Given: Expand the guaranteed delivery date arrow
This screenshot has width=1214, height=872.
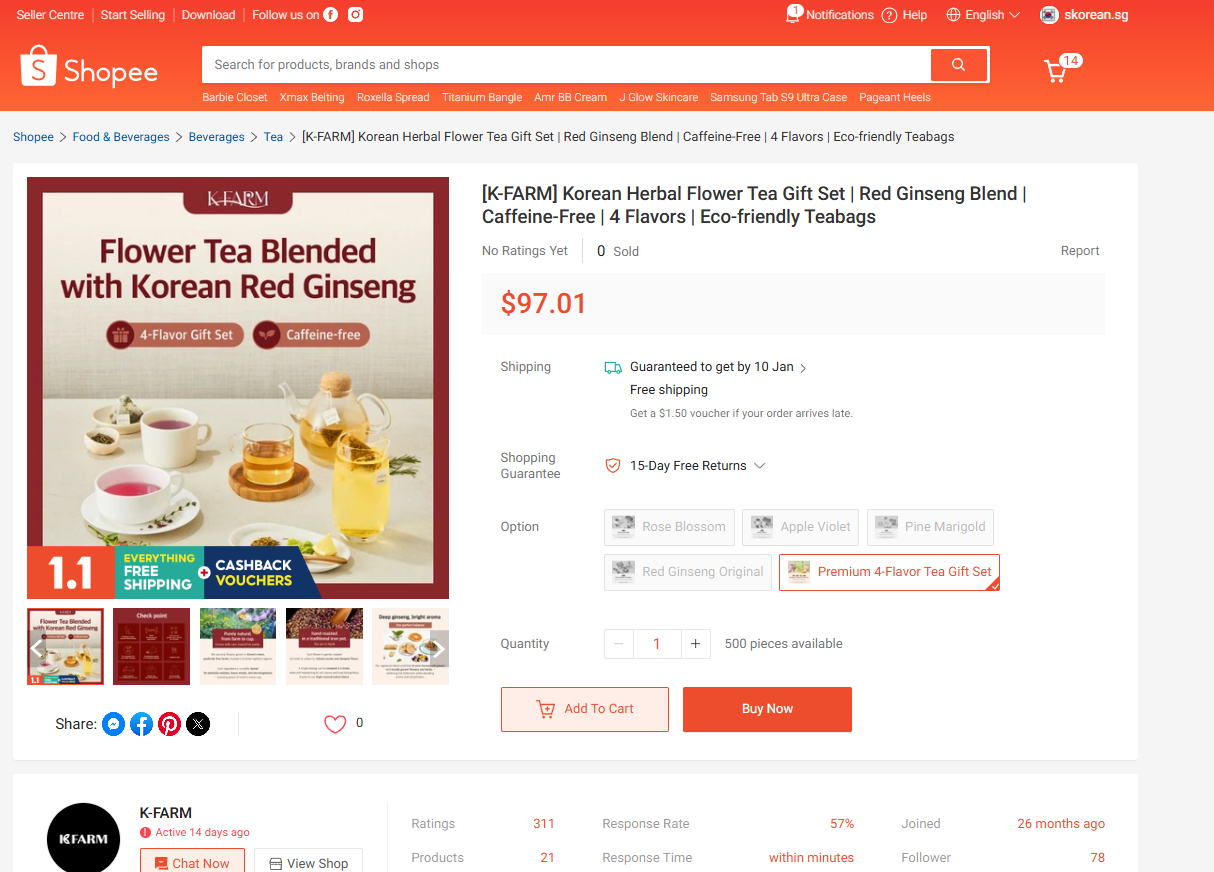Looking at the screenshot, I should pyautogui.click(x=803, y=368).
